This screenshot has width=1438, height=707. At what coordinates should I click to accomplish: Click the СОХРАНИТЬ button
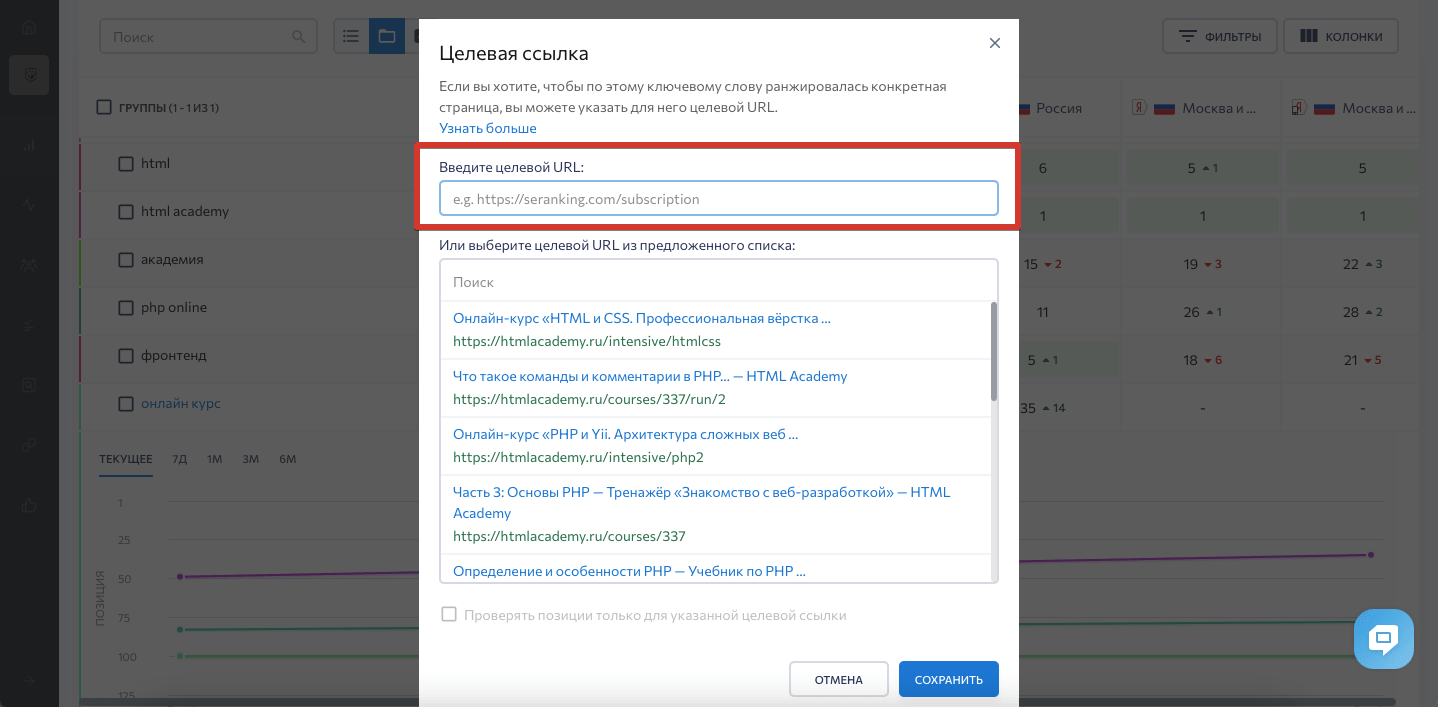(948, 679)
